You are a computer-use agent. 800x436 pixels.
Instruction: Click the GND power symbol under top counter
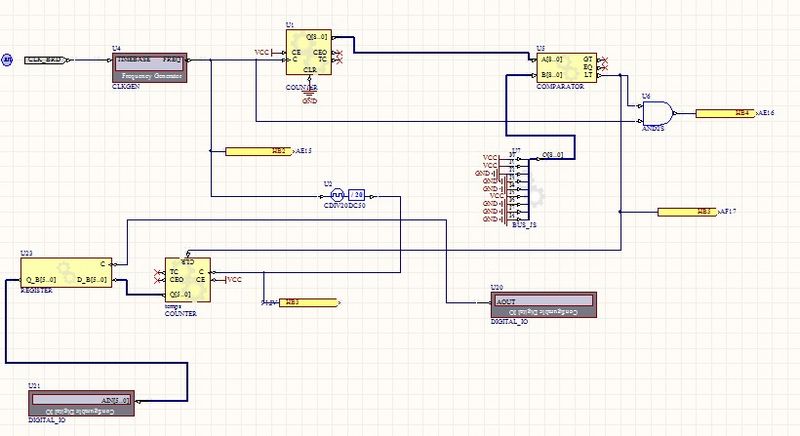[310, 98]
